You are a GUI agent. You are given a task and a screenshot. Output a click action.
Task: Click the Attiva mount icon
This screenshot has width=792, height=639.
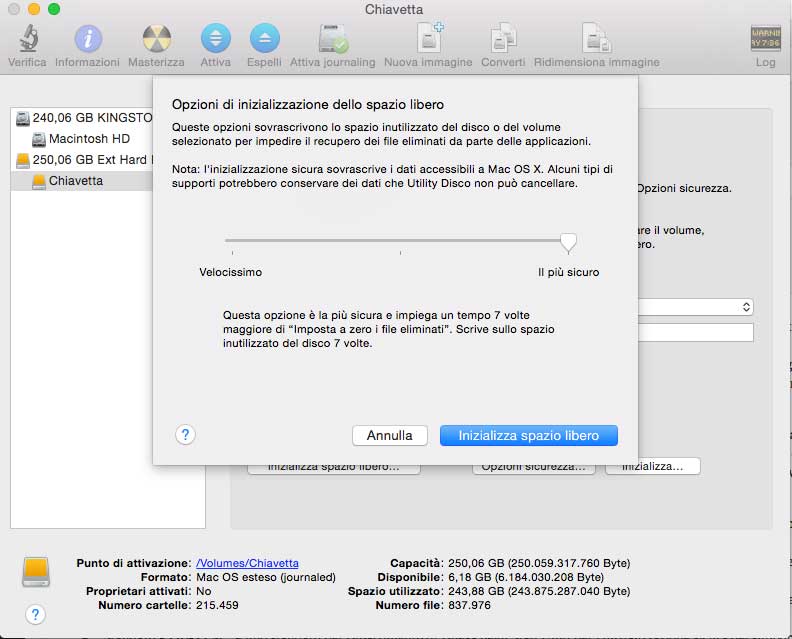[x=215, y=40]
